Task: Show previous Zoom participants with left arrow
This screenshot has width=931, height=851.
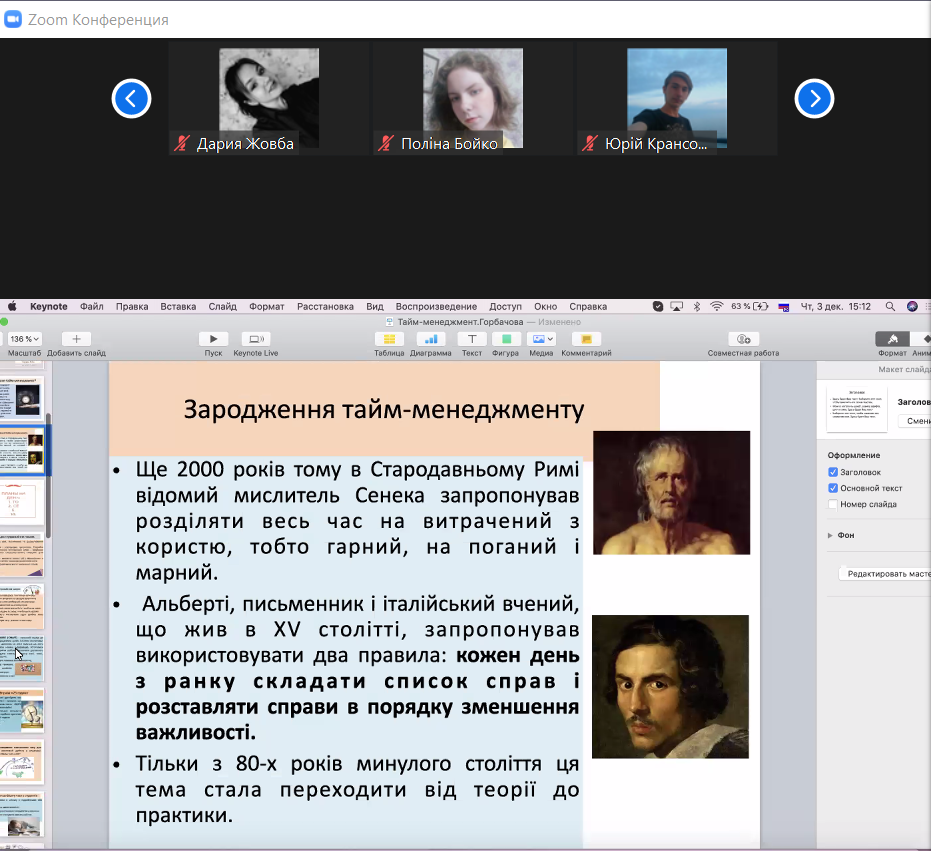Action: pos(131,99)
